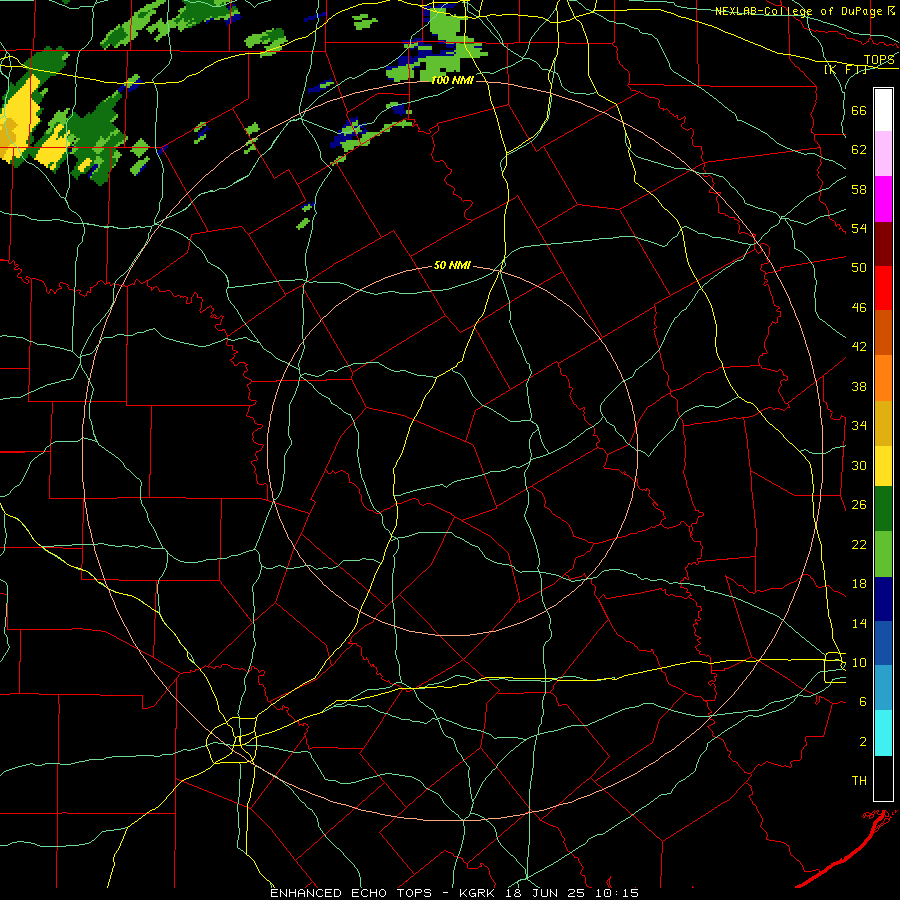Click the "62" scale value

pos(859,149)
